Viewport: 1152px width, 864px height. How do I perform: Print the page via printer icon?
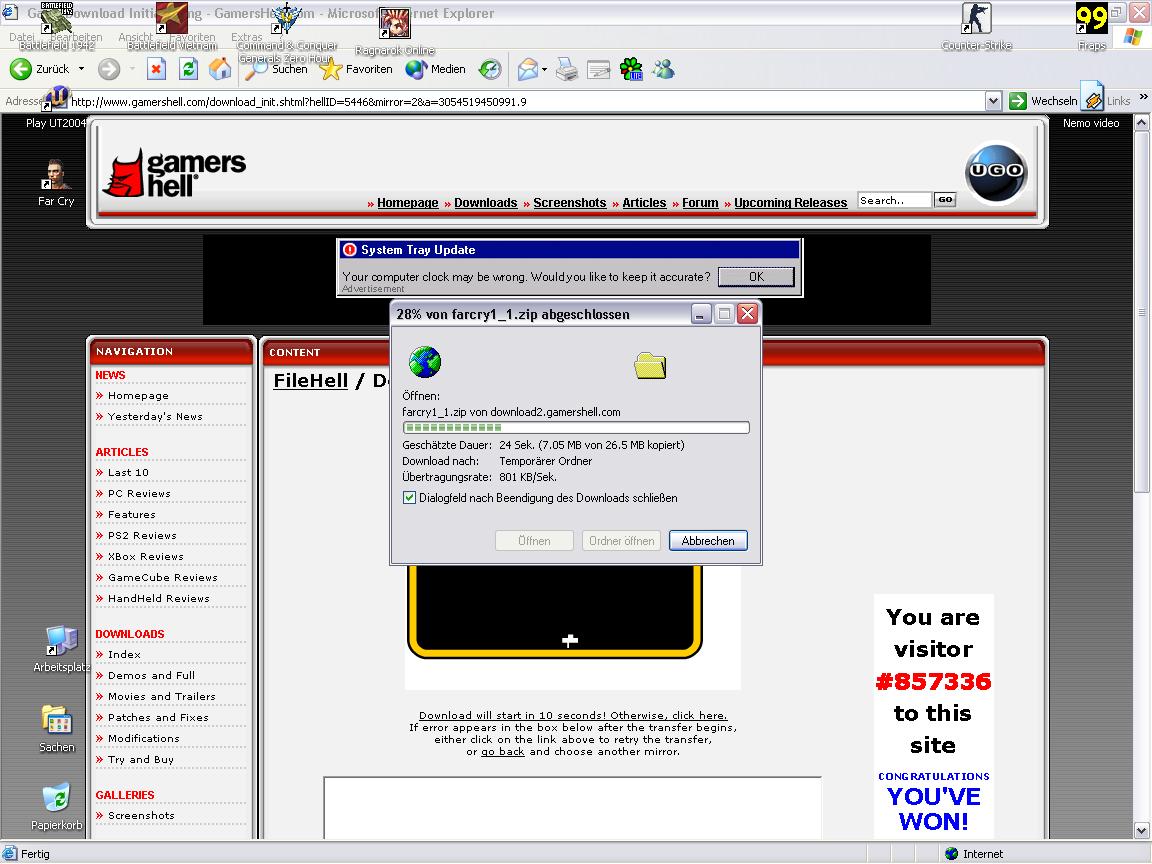(x=566, y=69)
